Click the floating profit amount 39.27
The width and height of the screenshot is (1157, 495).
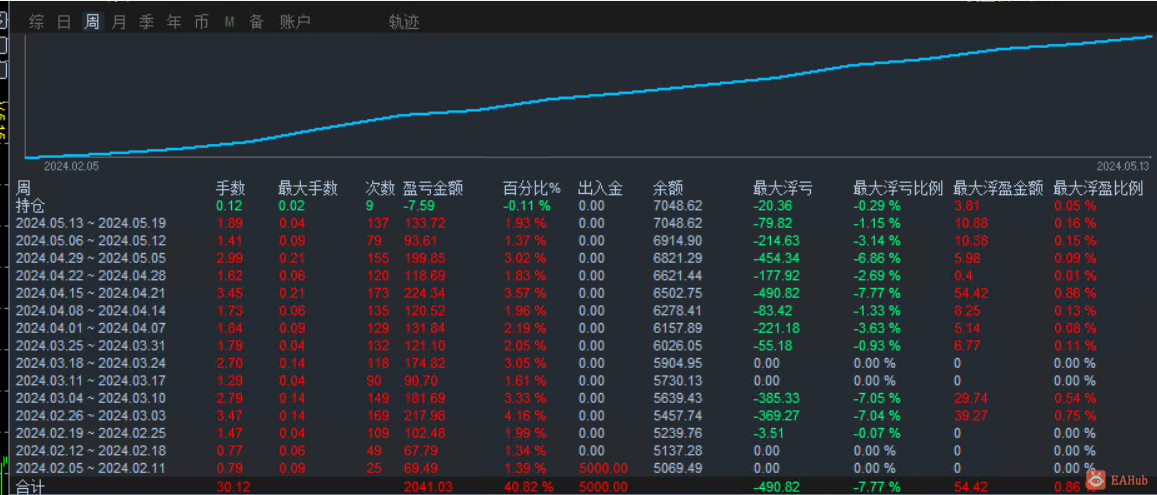(971, 415)
